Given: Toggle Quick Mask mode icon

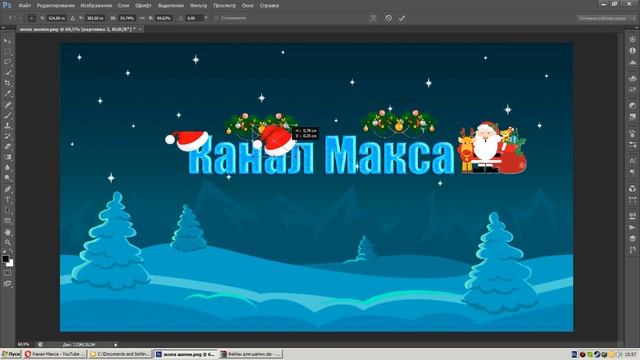Looking at the screenshot, I should point(7,273).
